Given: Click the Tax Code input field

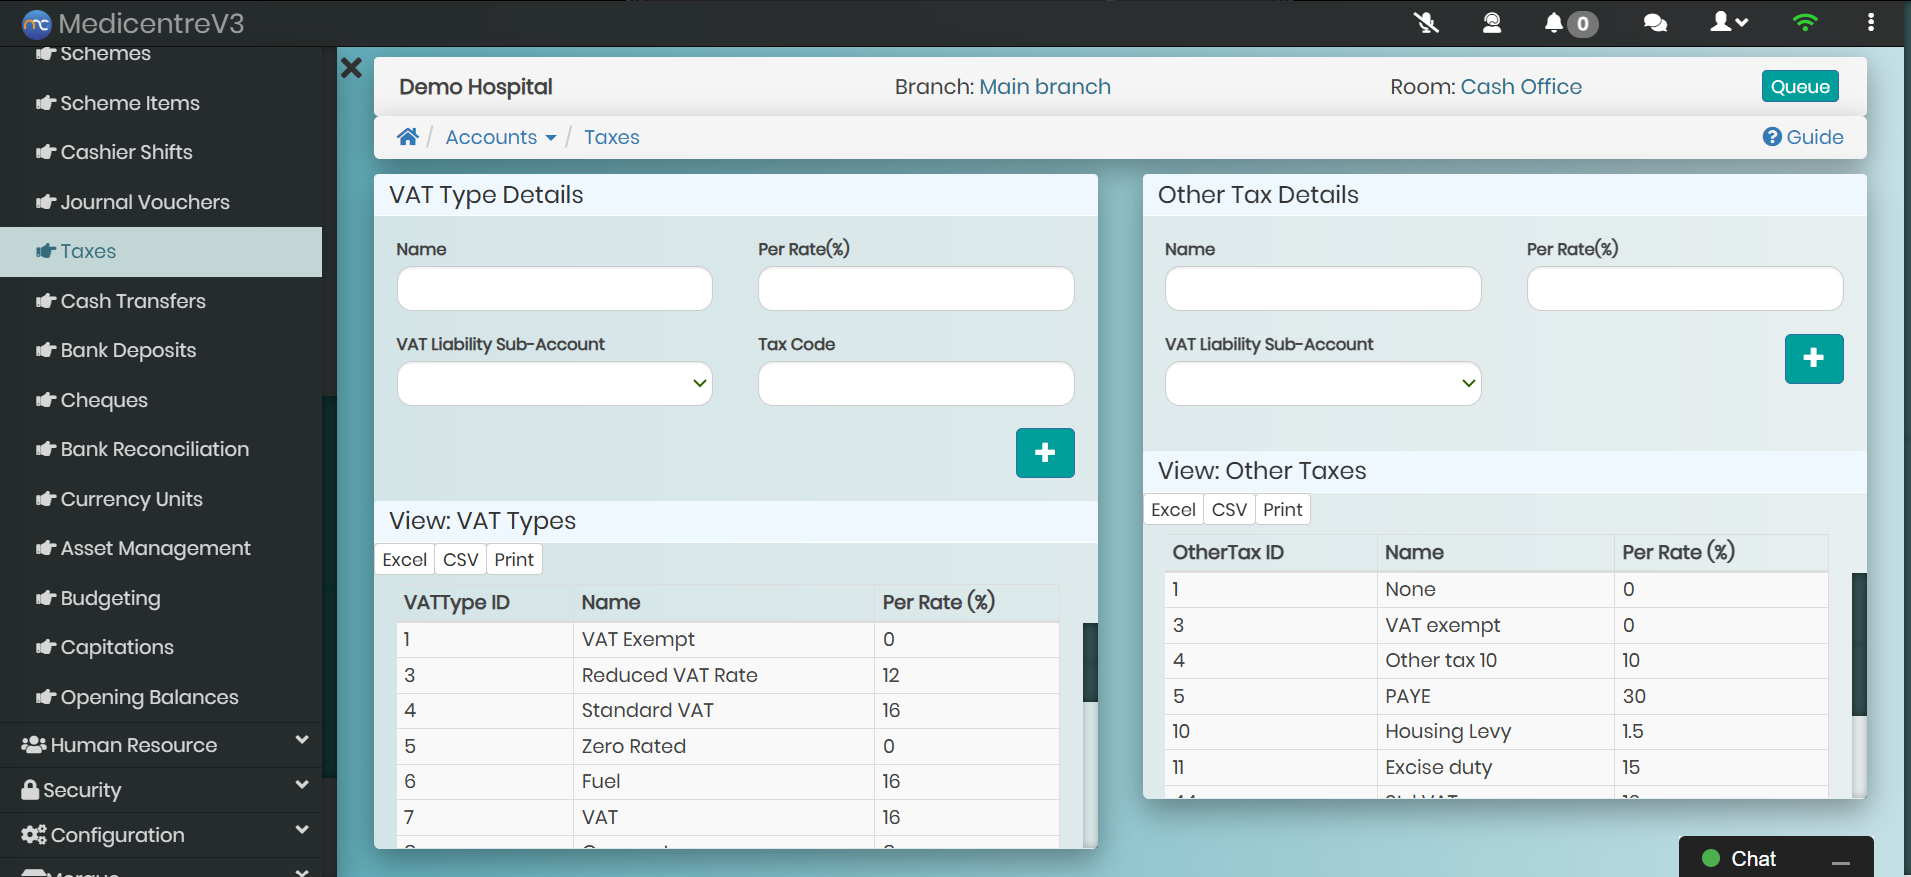Looking at the screenshot, I should tap(915, 384).
